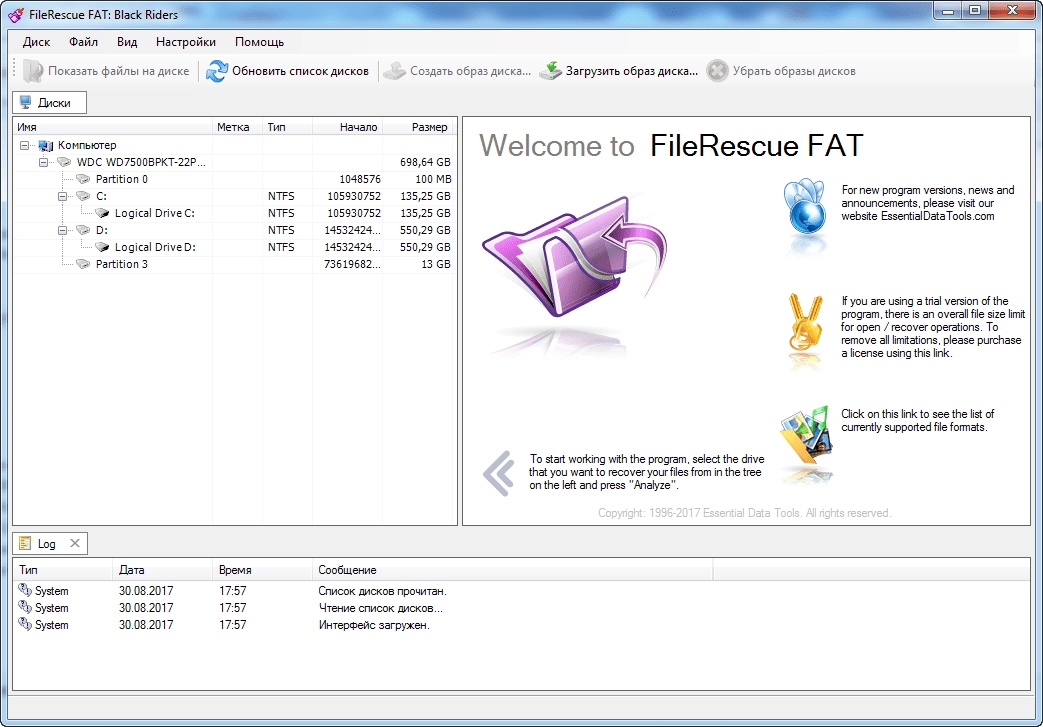The height and width of the screenshot is (727, 1043).
Task: Select the WDC WD7500BPKT-22P drive row
Action: (x=233, y=162)
